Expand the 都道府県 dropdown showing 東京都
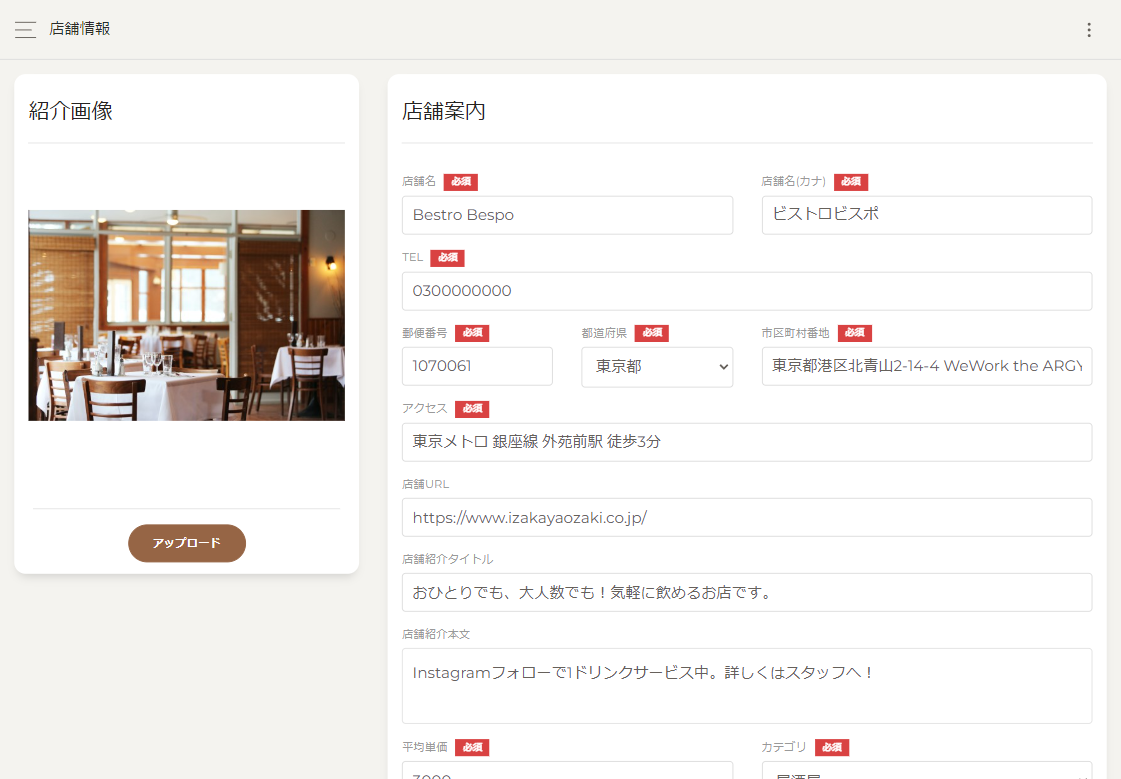 click(657, 367)
